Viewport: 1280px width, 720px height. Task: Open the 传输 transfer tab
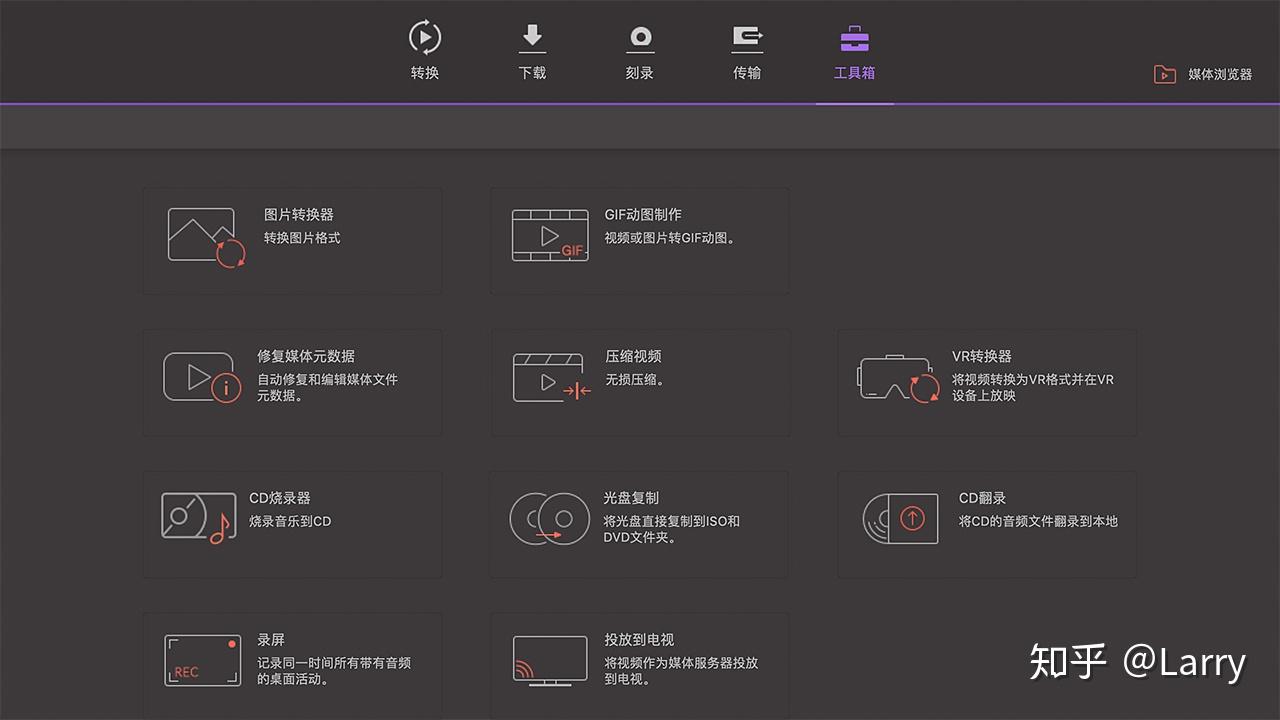coord(747,50)
